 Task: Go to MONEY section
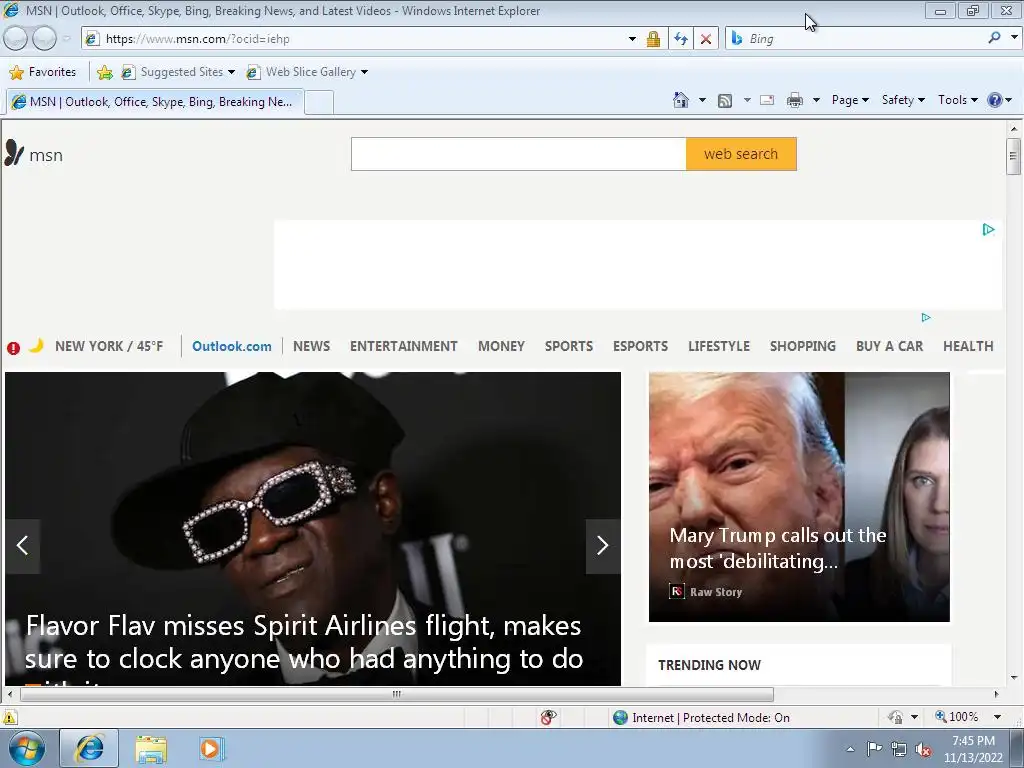[501, 346]
